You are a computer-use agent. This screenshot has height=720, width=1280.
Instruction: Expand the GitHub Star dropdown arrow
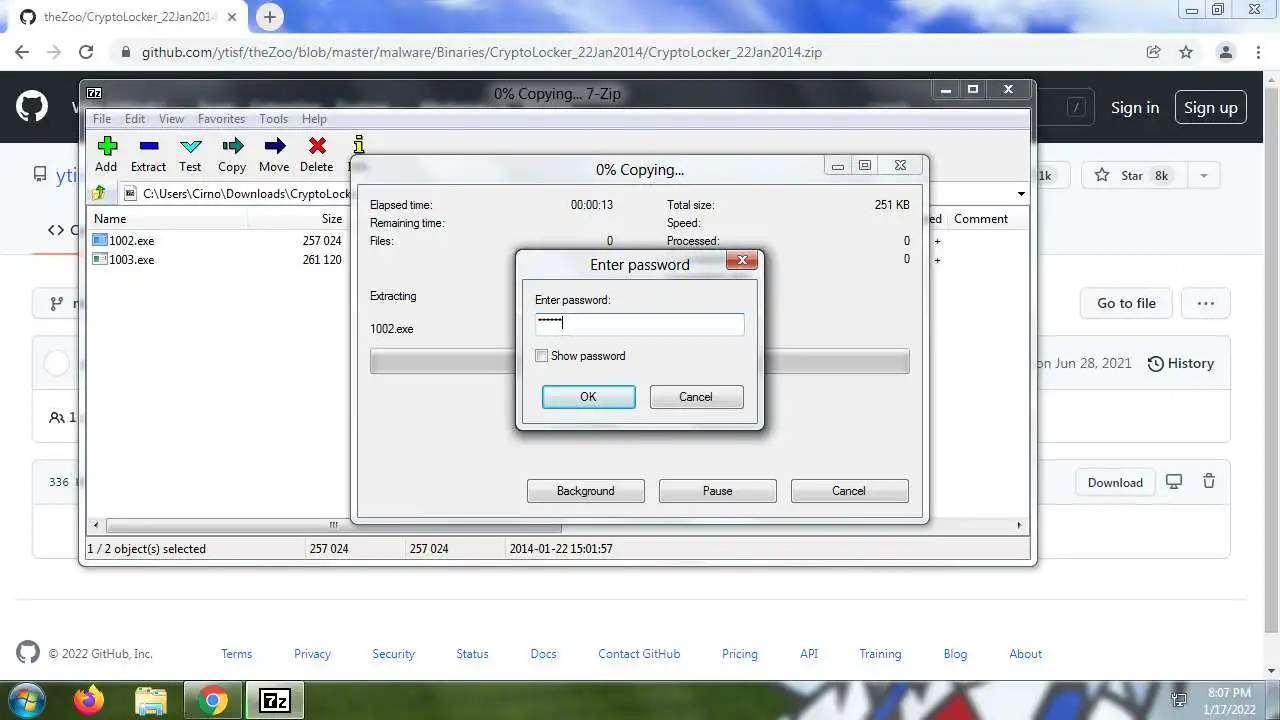pos(1203,176)
